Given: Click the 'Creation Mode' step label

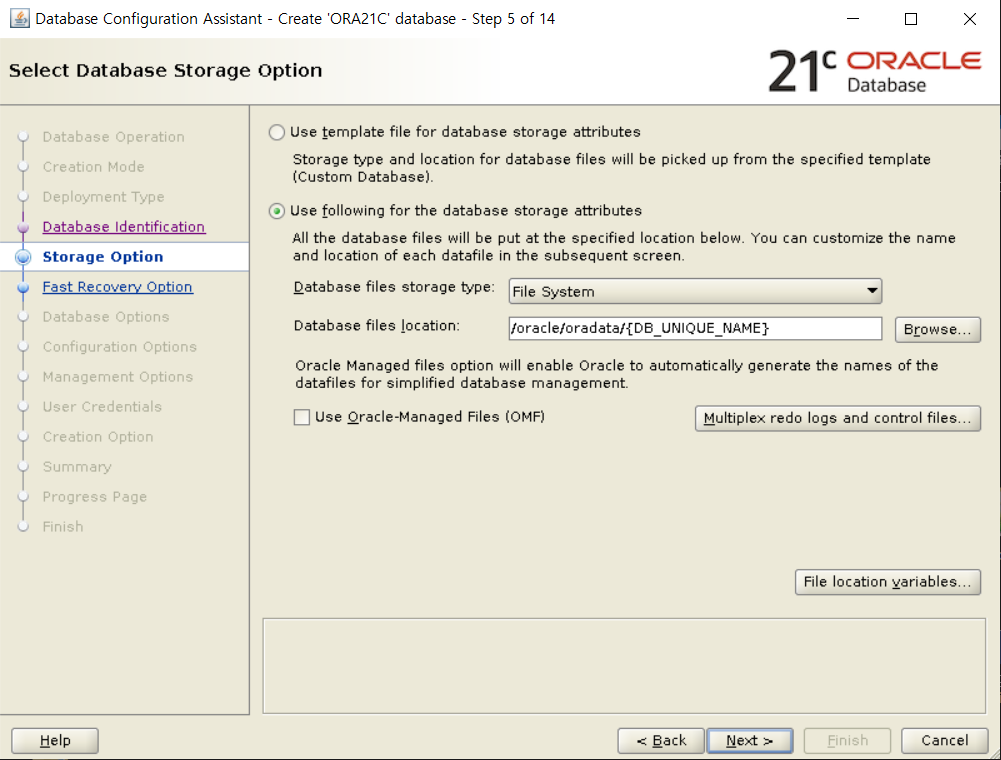Looking at the screenshot, I should coord(93,167).
